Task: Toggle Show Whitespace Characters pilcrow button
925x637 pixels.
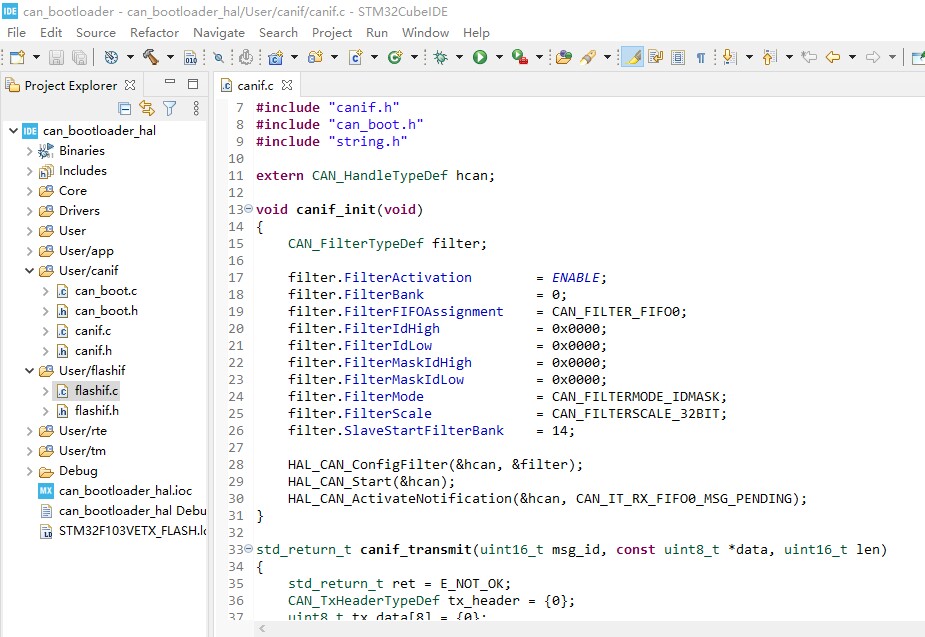Action: pos(700,57)
